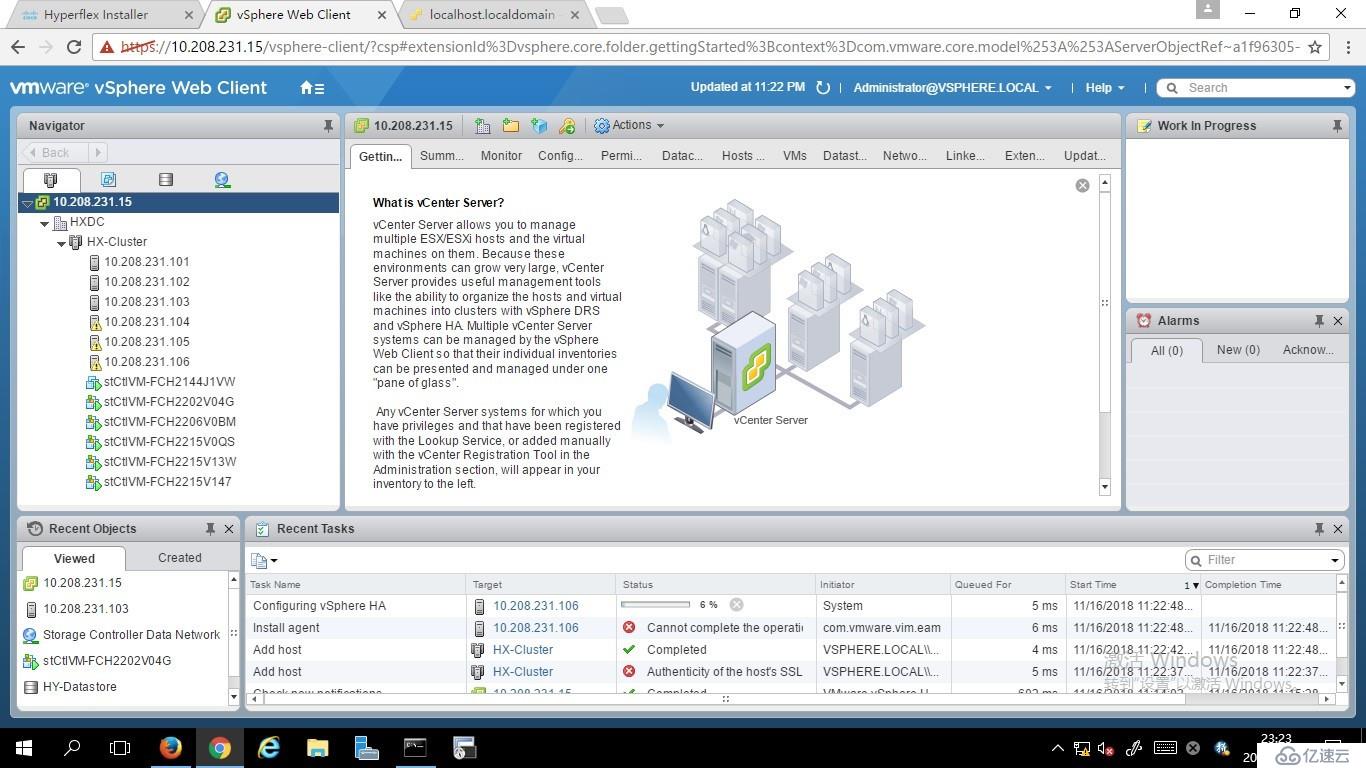
Task: Switch to Hyperflex Installer browser tab
Action: coord(96,15)
